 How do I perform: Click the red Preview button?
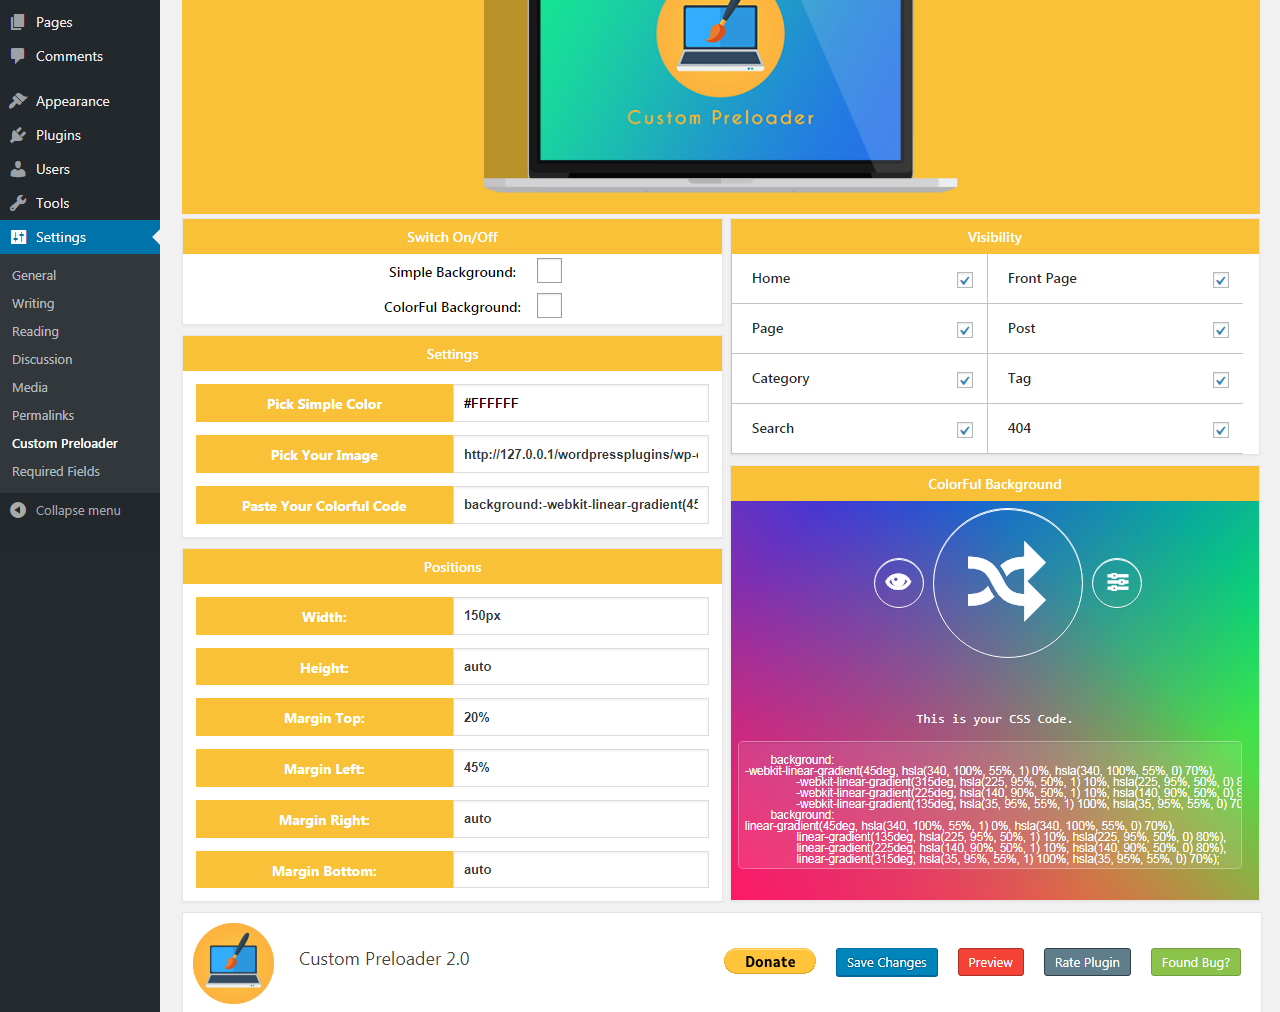click(x=990, y=962)
